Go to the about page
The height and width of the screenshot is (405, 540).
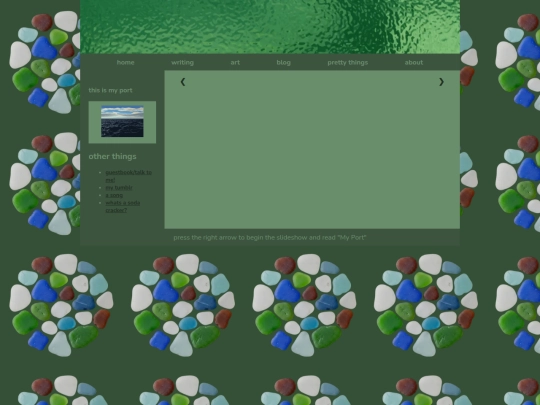tap(414, 62)
